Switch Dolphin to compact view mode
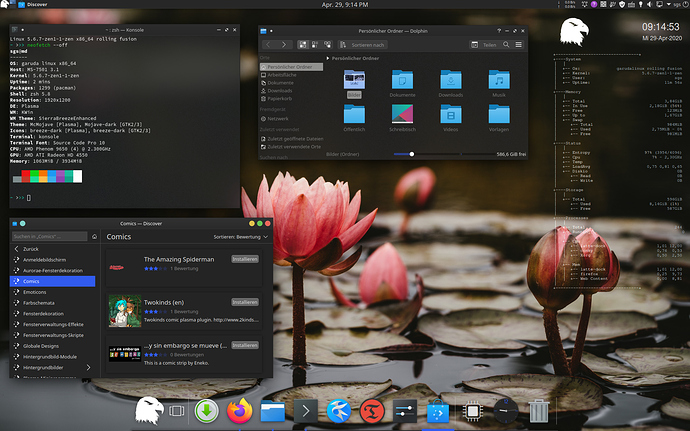690x431 pixels. pyautogui.click(x=315, y=44)
